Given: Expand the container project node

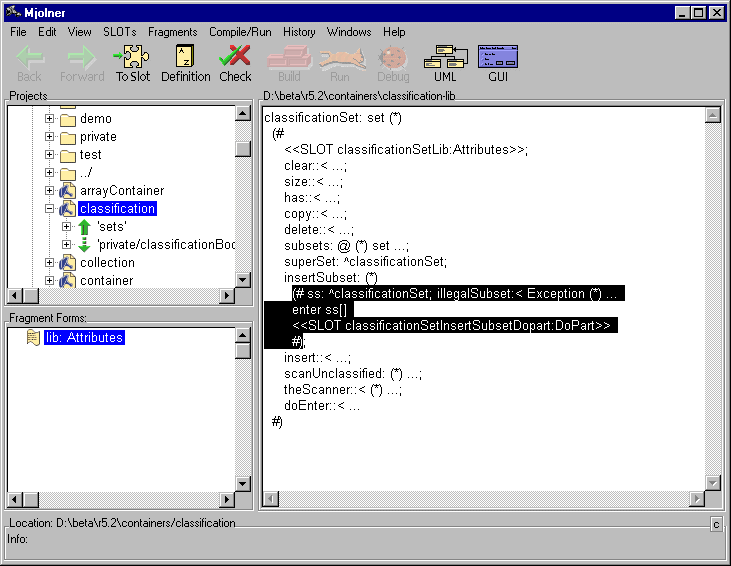Looking at the screenshot, I should (x=49, y=281).
